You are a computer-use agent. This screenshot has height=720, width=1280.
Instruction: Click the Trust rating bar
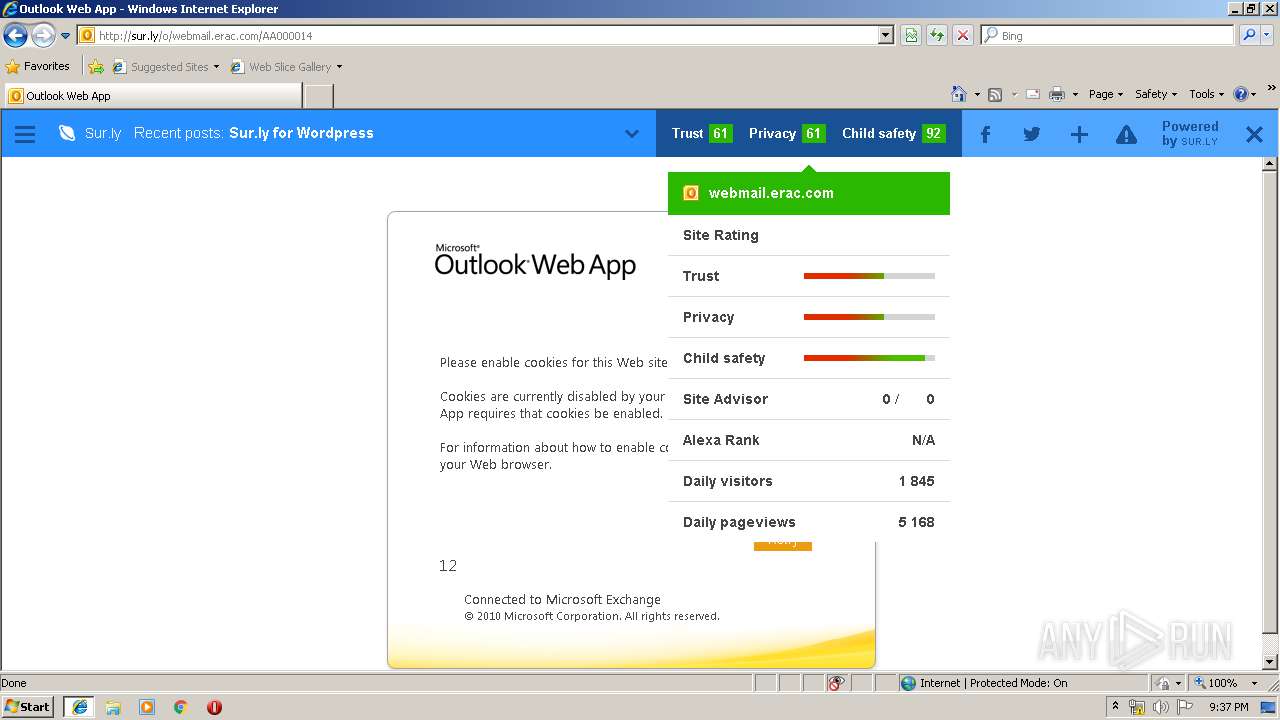869,276
